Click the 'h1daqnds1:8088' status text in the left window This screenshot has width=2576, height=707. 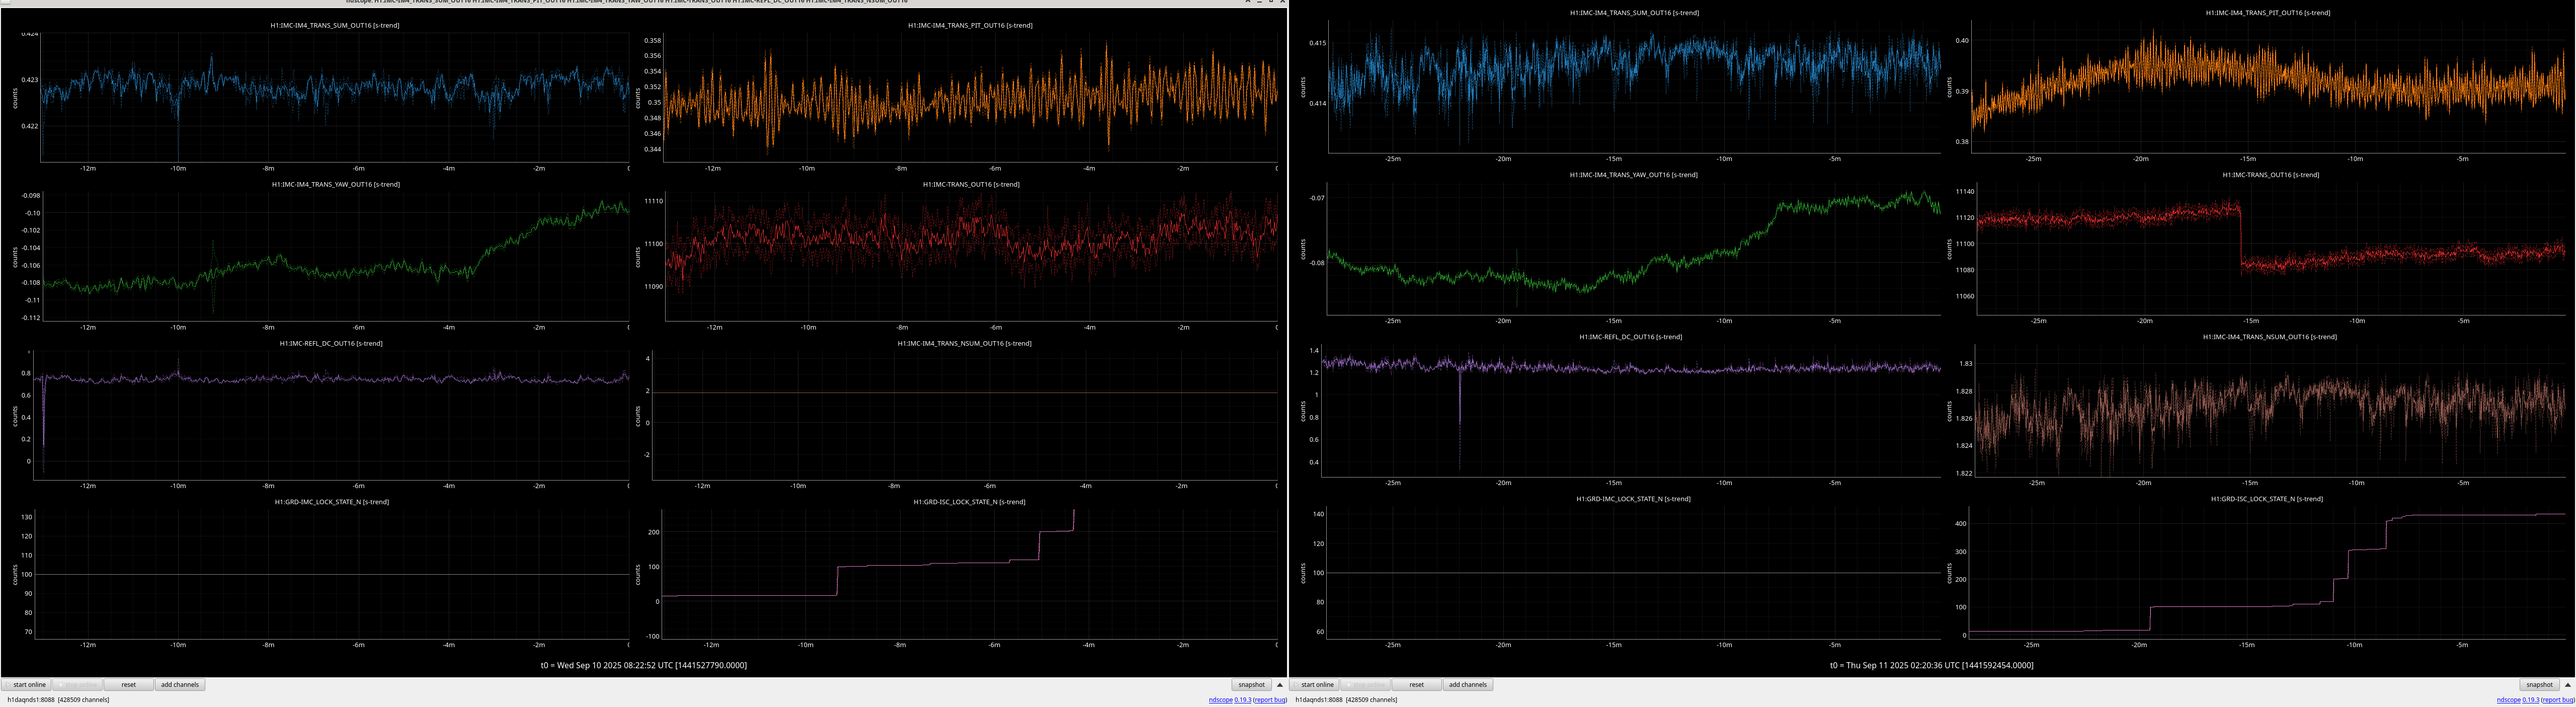coord(30,700)
